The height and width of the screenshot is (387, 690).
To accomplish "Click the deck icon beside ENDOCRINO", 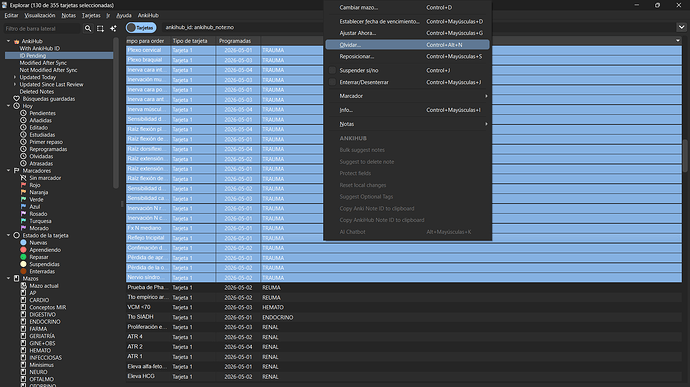I will pos(23,321).
